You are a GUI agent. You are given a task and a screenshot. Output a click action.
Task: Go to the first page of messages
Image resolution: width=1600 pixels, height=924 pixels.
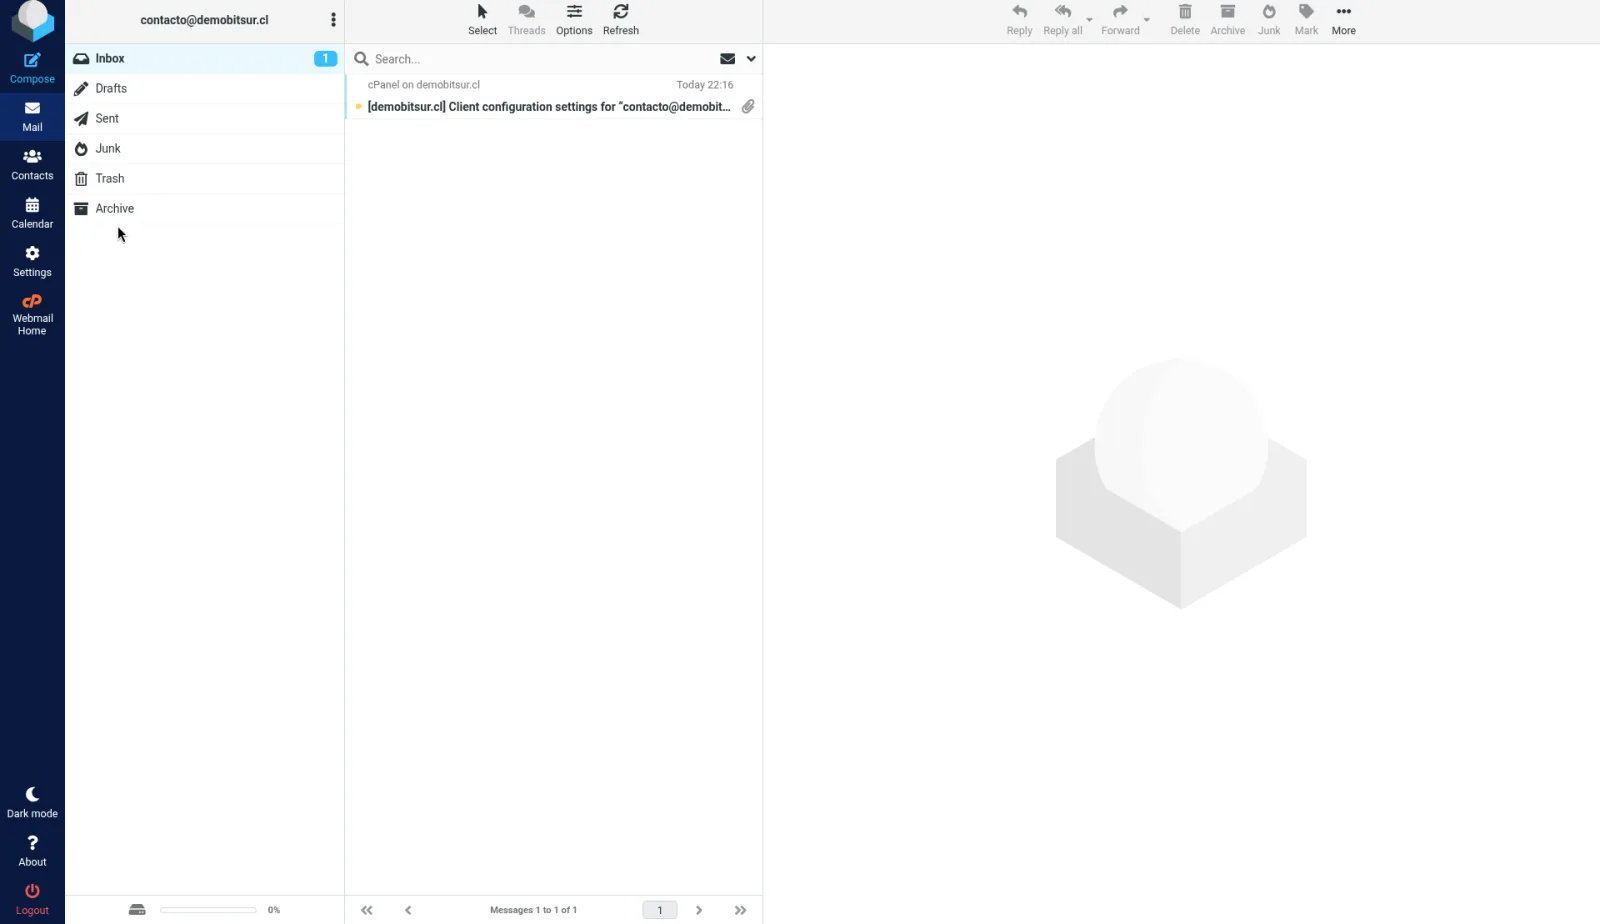click(367, 910)
